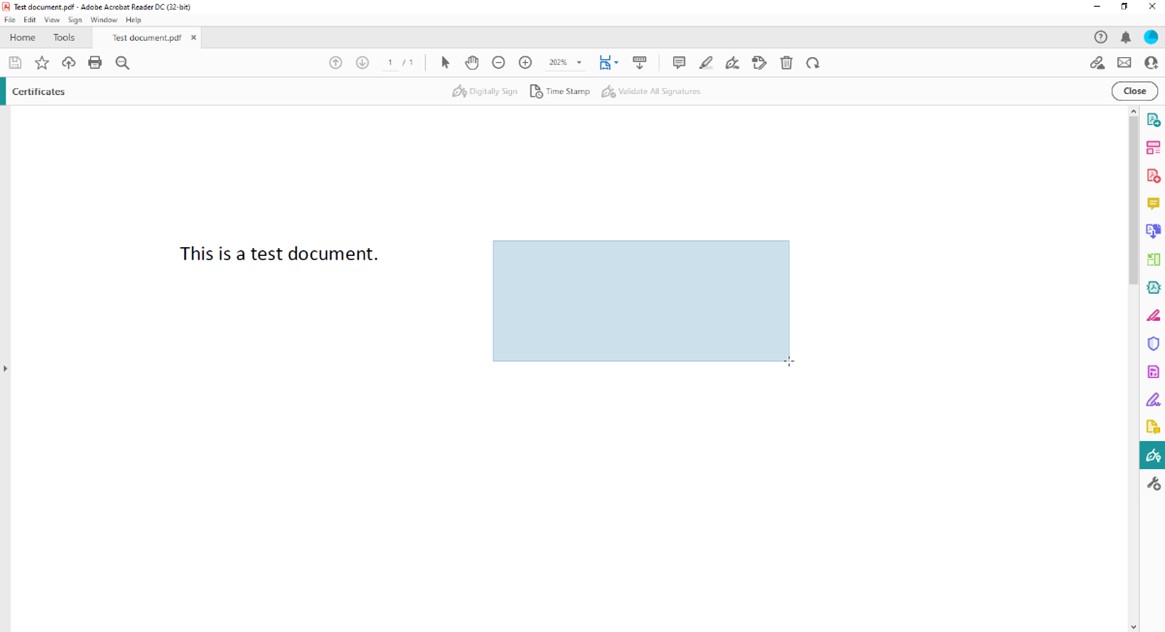
Task: Select the Selection tool arrow
Action: pyautogui.click(x=445, y=62)
